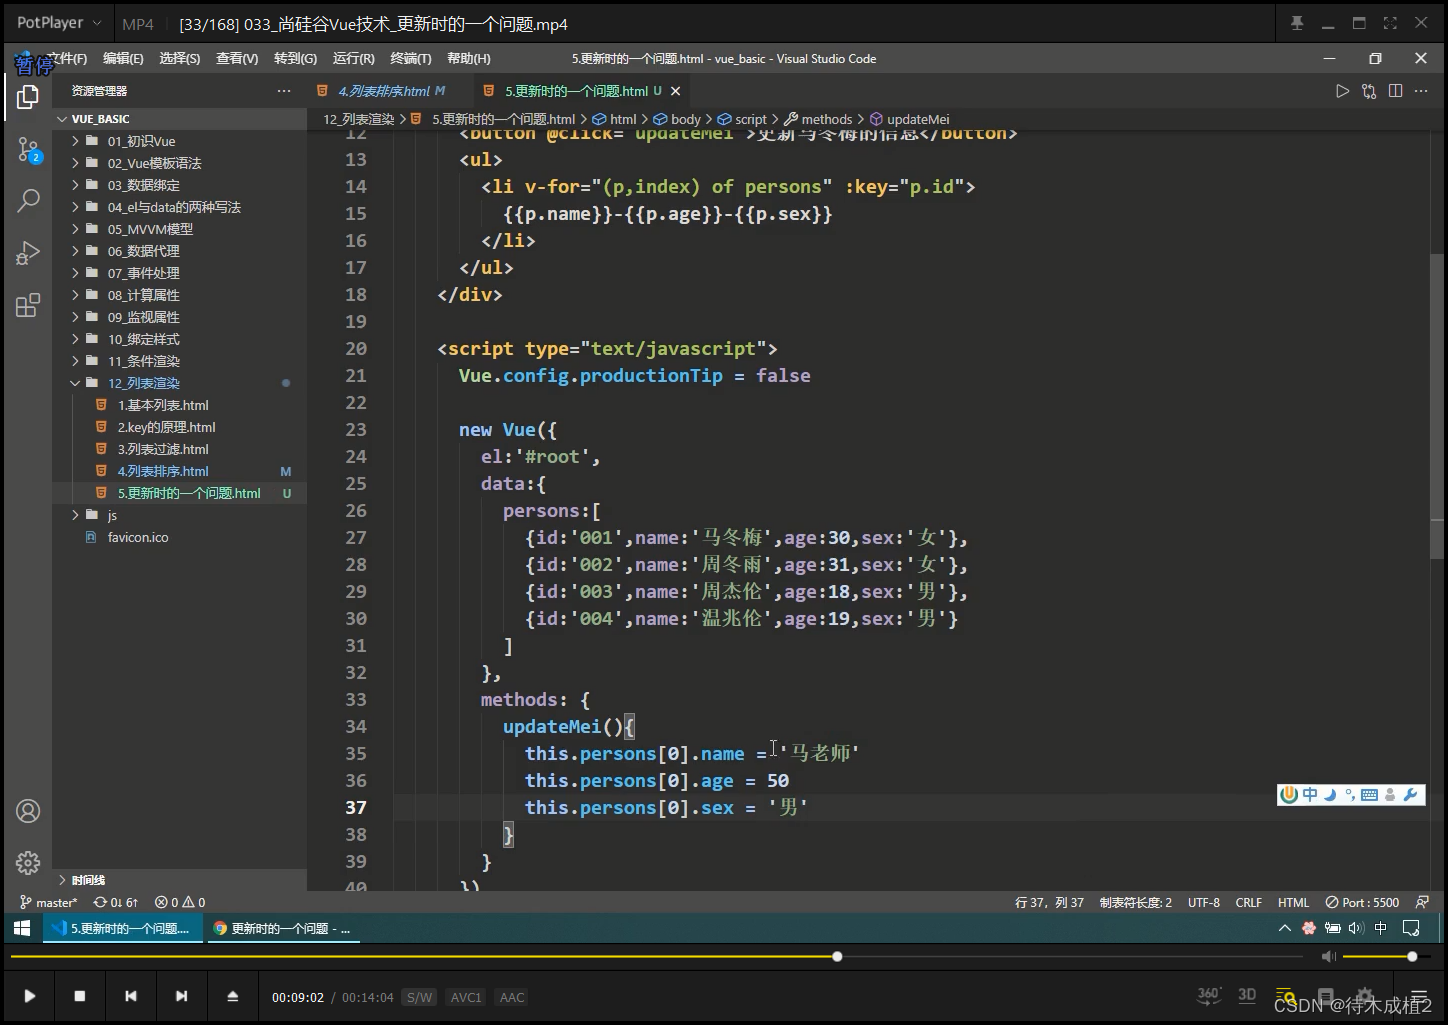
Task: Click the methods breadcrumb
Action: point(826,119)
